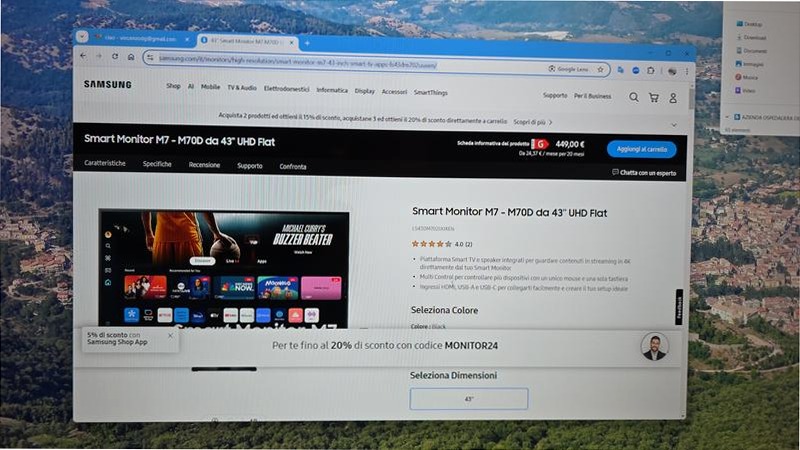Image resolution: width=800 pixels, height=450 pixels.
Task: Open the 4.0 star rating reviews
Action: (442, 244)
